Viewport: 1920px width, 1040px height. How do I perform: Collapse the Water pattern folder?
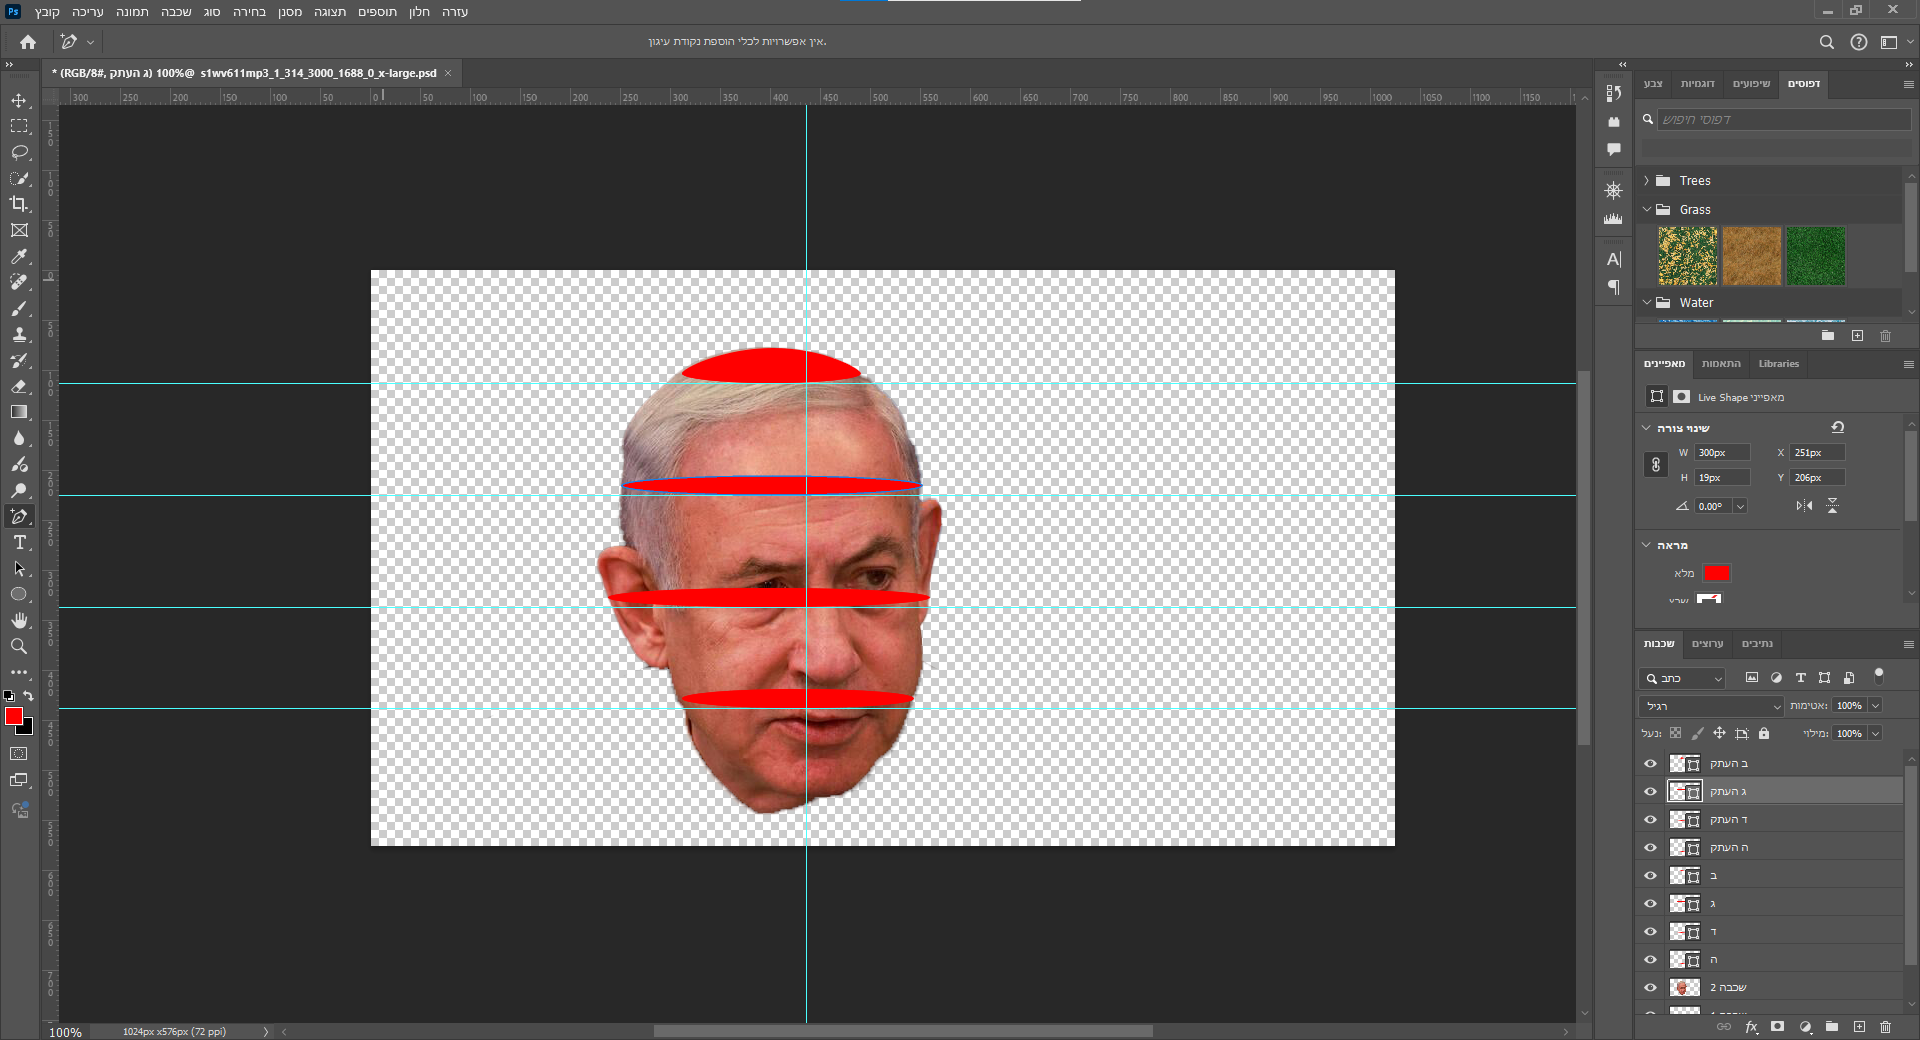point(1646,303)
